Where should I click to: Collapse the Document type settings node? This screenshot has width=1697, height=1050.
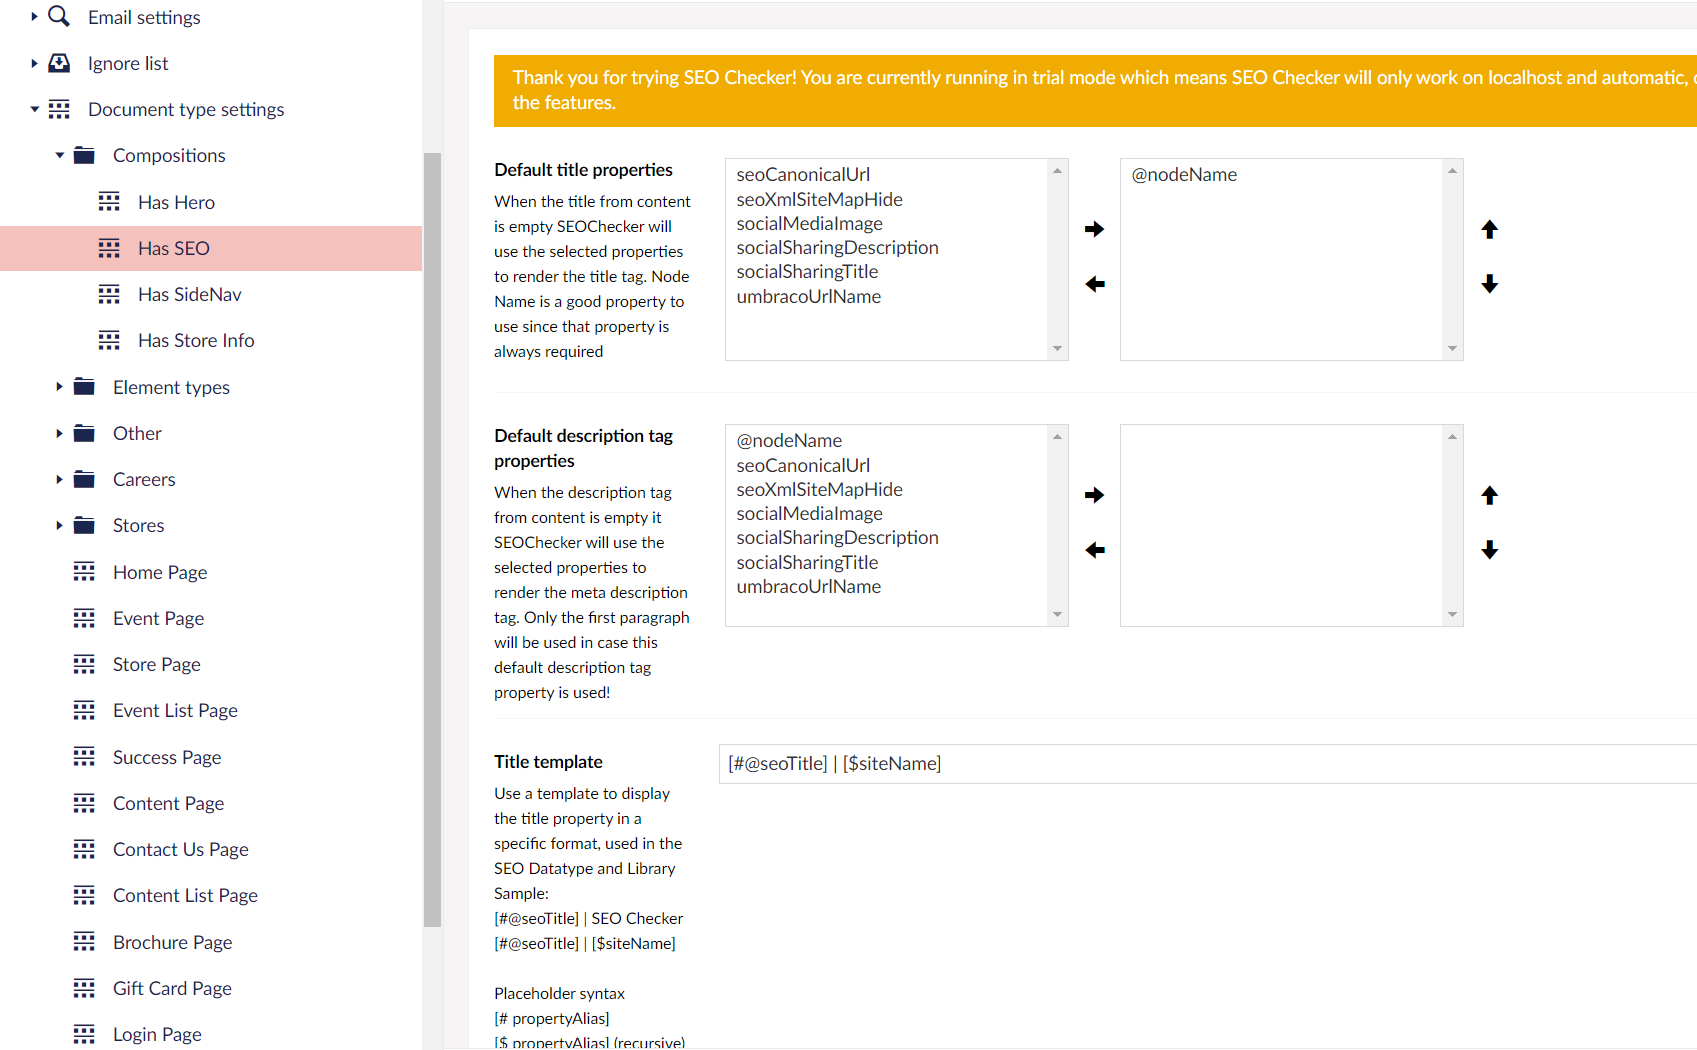pyautogui.click(x=34, y=109)
